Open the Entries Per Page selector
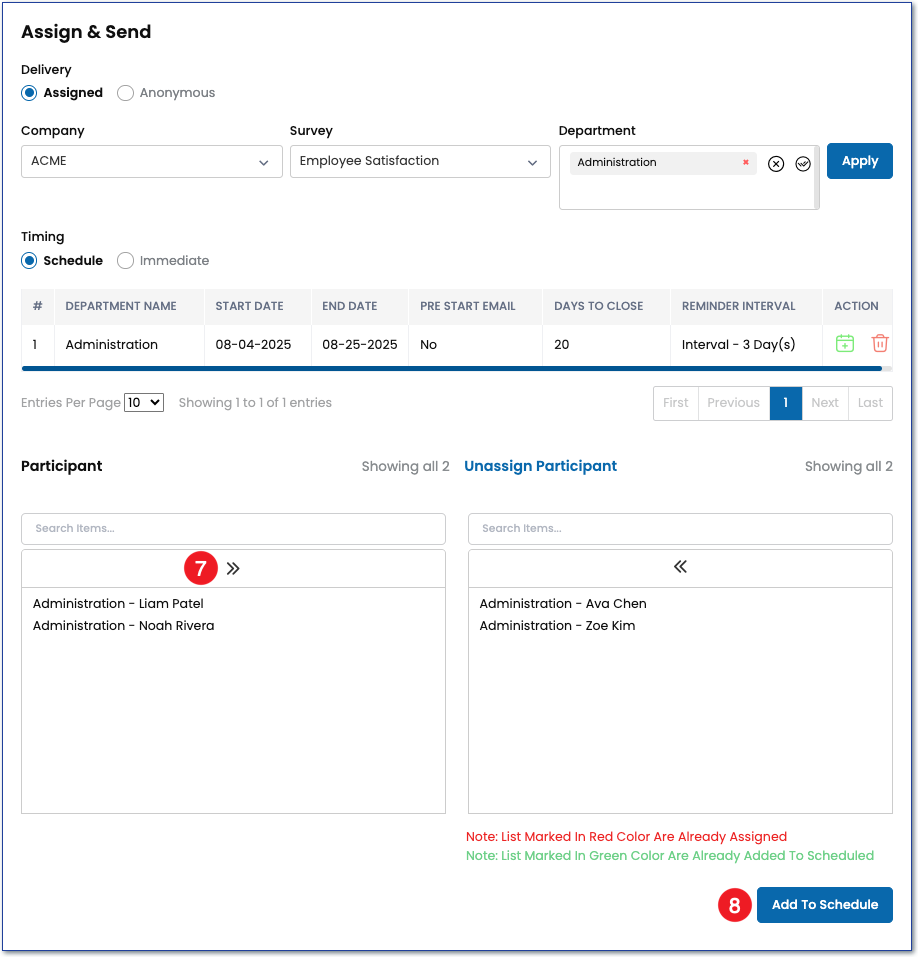 click(x=143, y=403)
